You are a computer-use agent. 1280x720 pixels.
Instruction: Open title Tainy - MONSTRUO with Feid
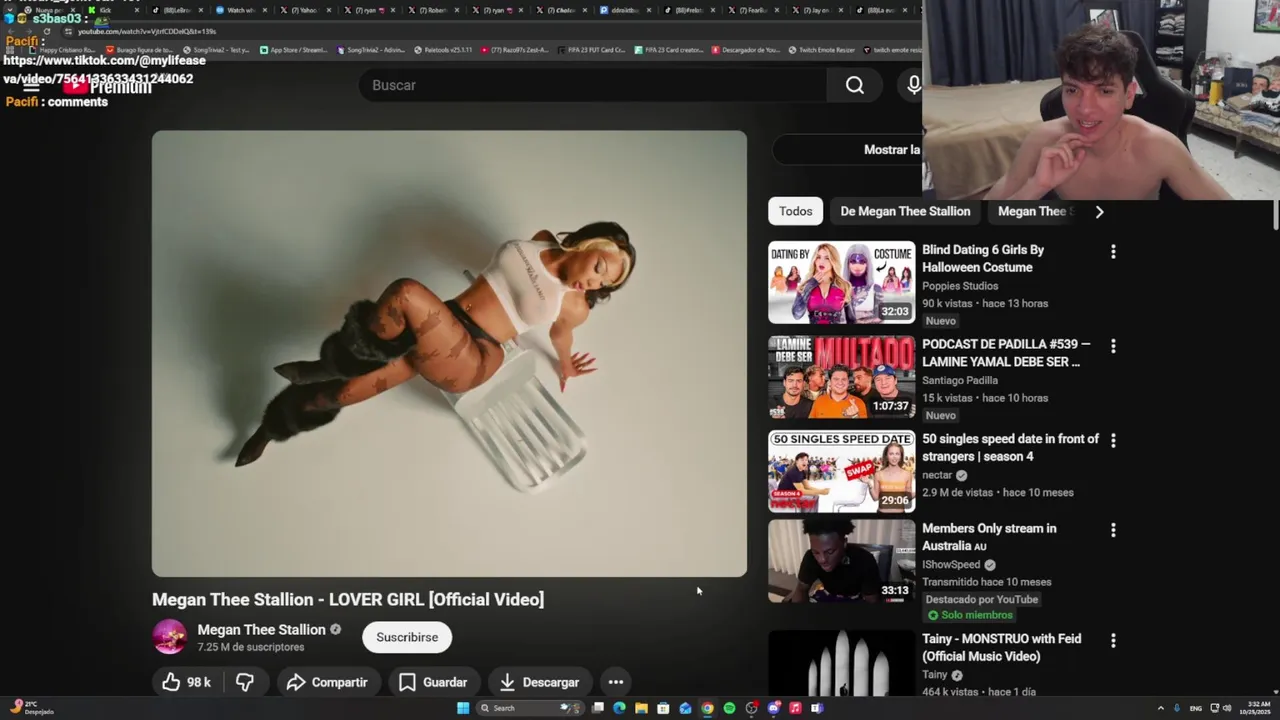click(x=1001, y=647)
